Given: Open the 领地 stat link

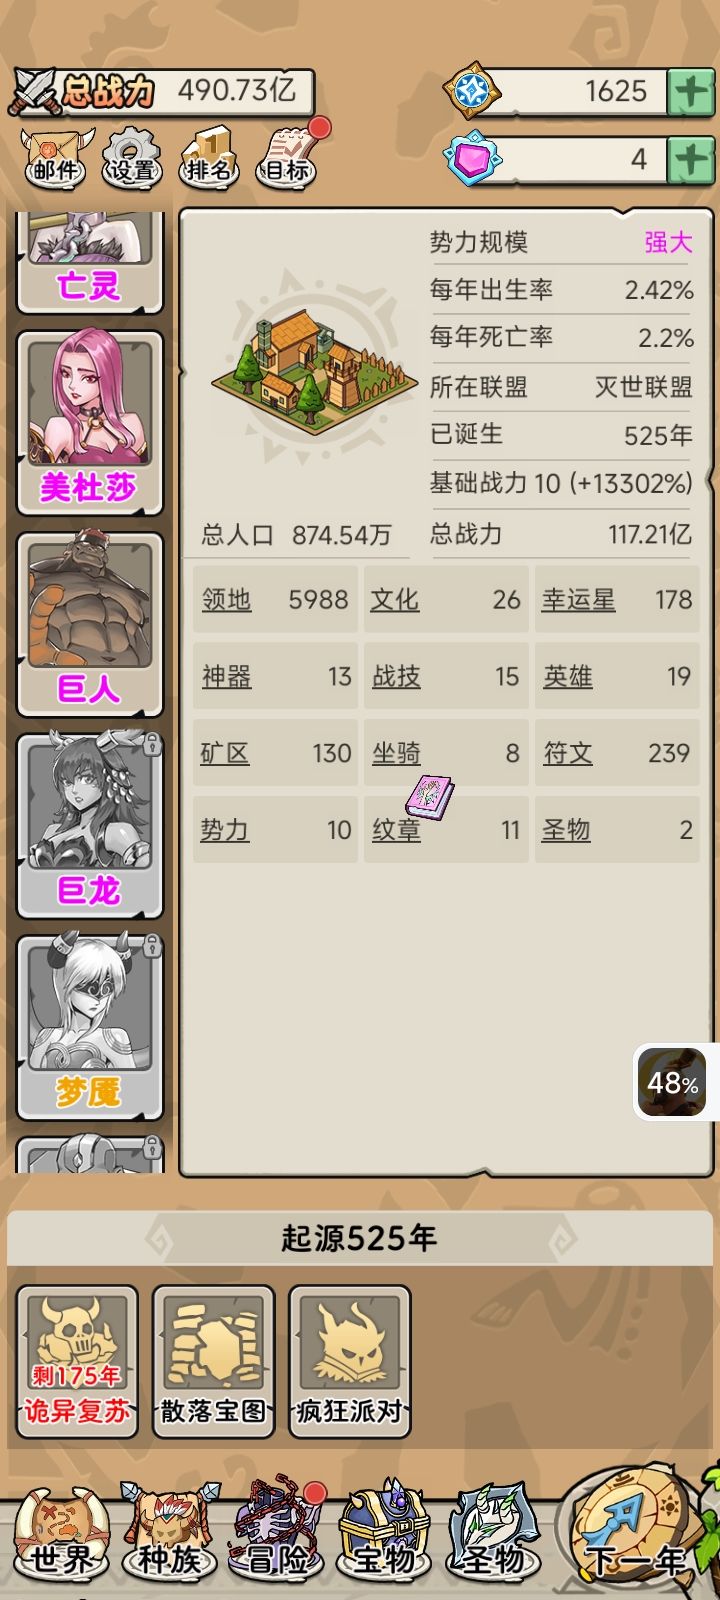Looking at the screenshot, I should (x=227, y=600).
